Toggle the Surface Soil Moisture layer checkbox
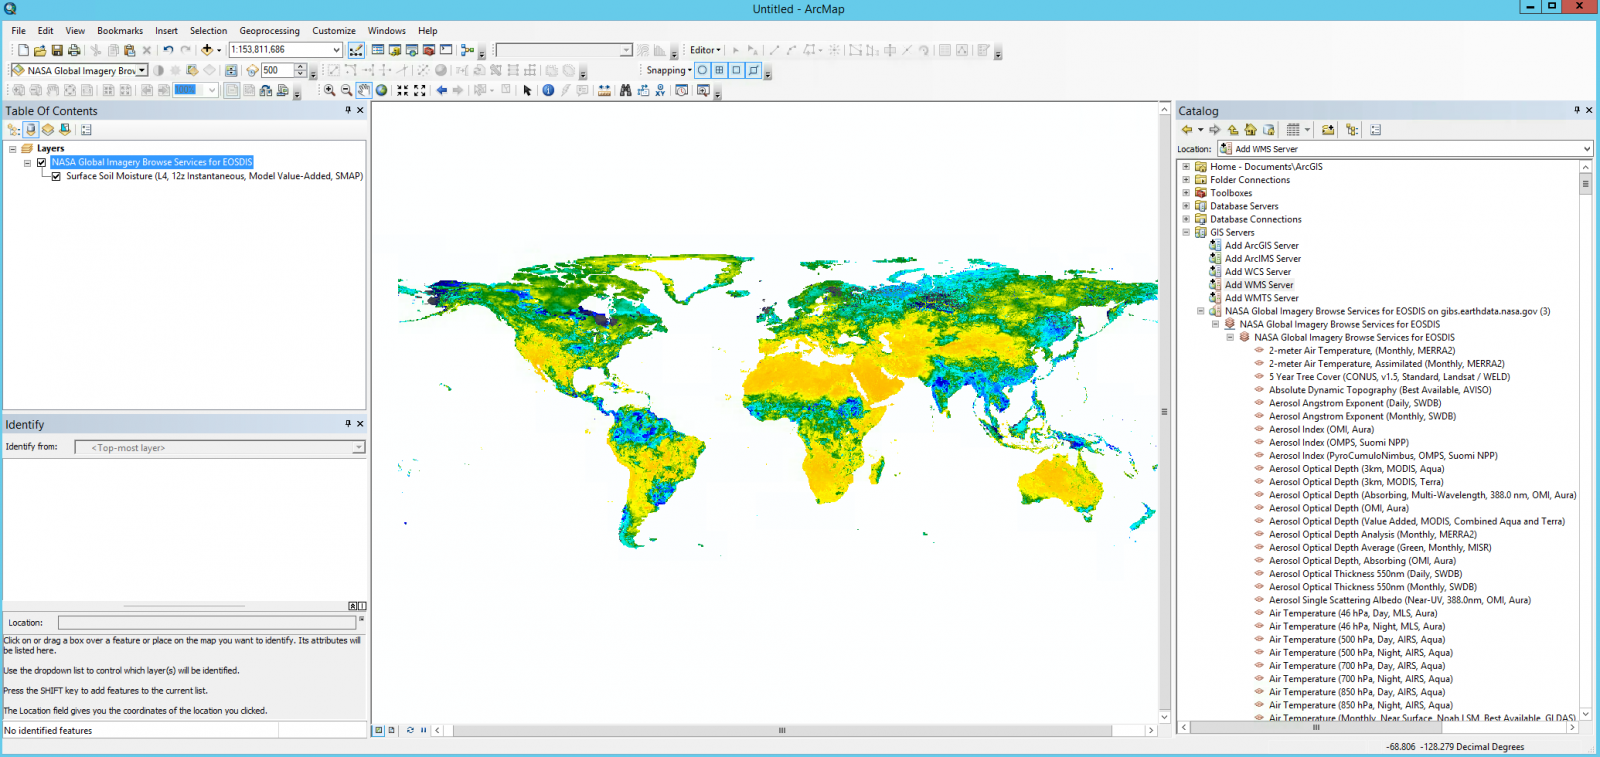Image resolution: width=1600 pixels, height=757 pixels. [x=56, y=176]
